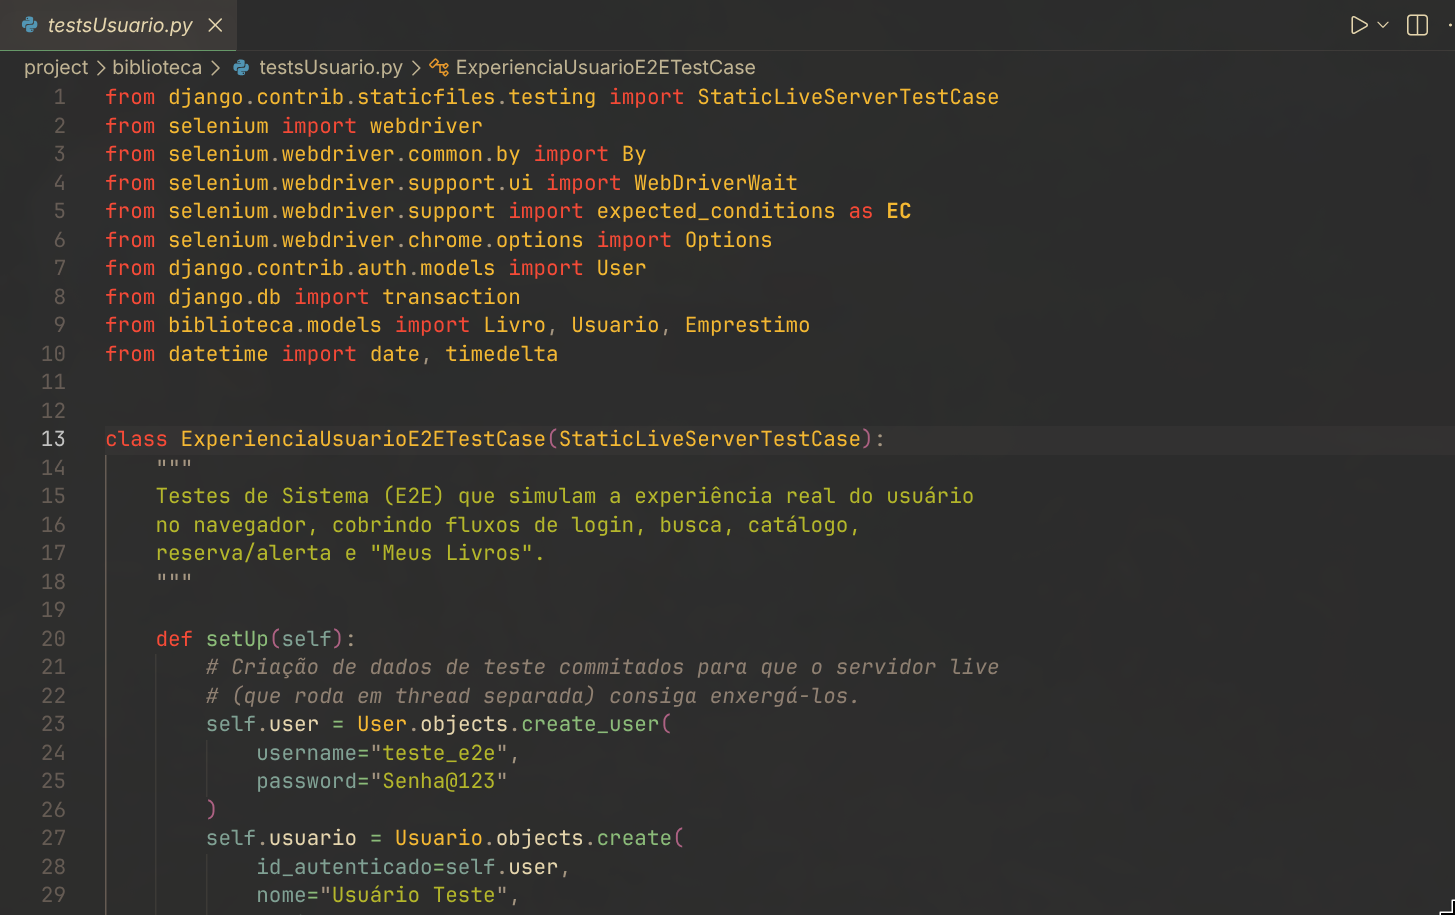The image size is (1455, 915).
Task: Open the project breadcrumb
Action: 56,67
